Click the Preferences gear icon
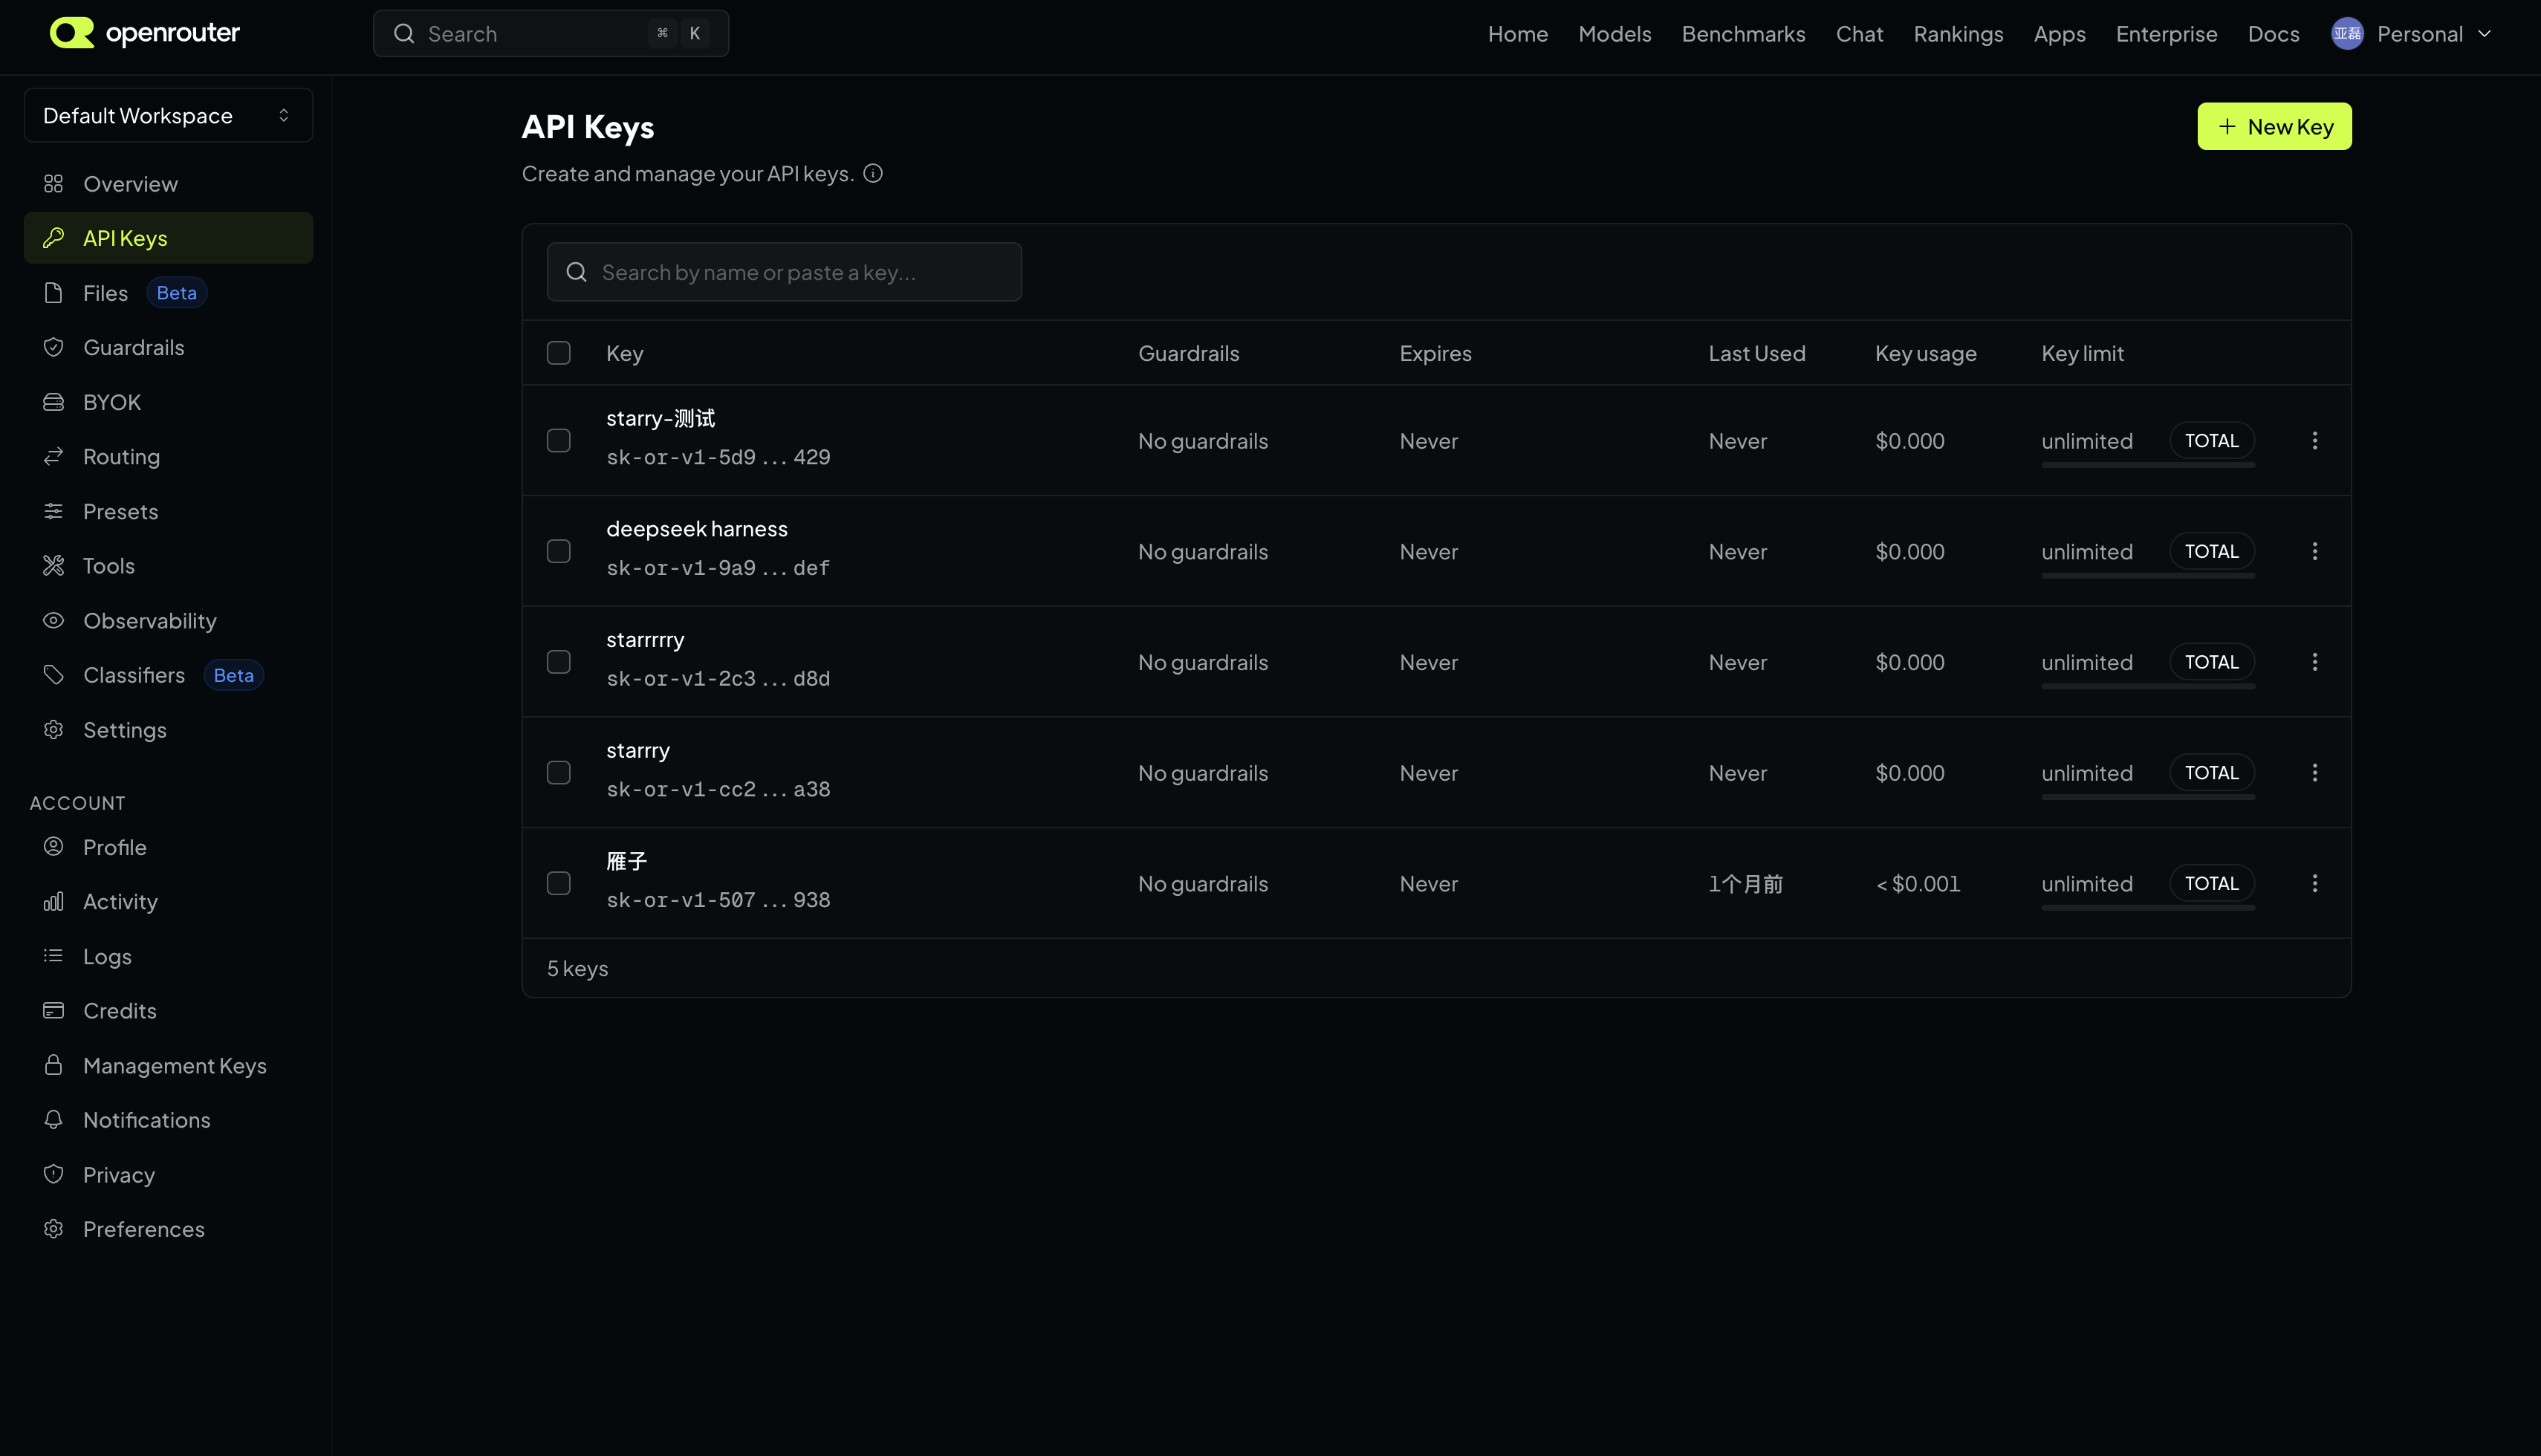 [x=54, y=1229]
